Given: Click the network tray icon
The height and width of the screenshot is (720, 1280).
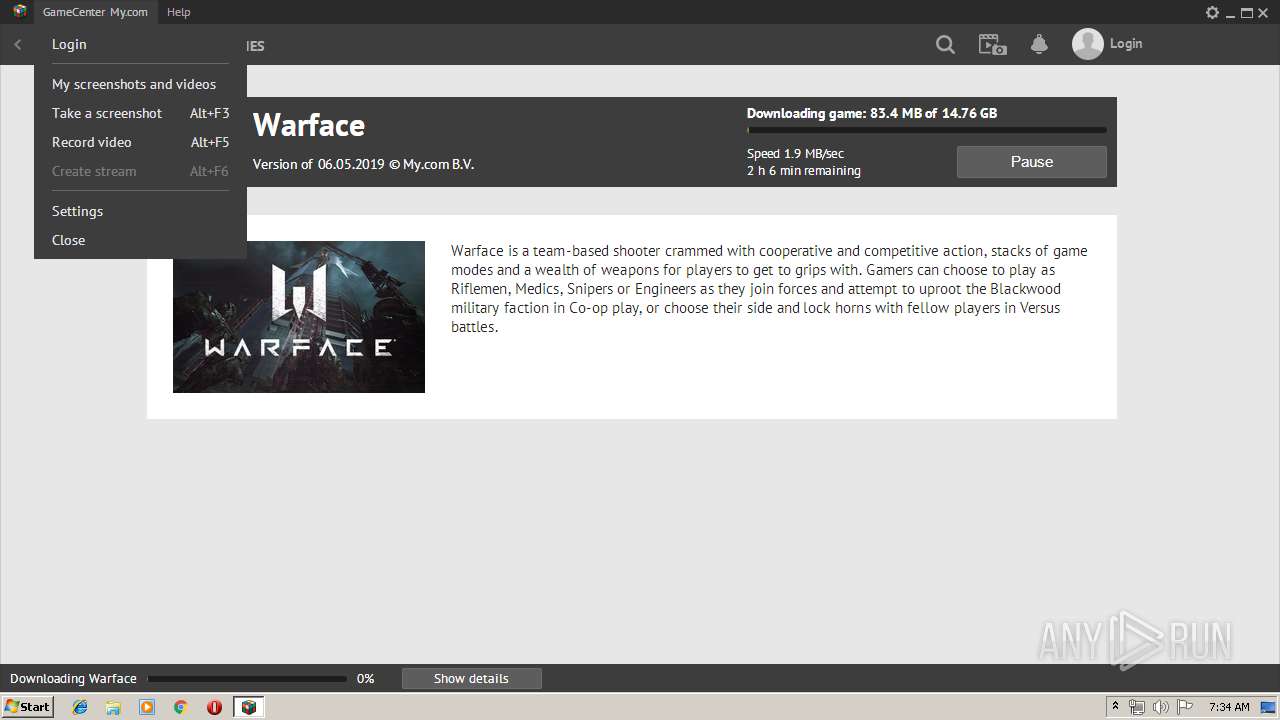Looking at the screenshot, I should [1137, 707].
